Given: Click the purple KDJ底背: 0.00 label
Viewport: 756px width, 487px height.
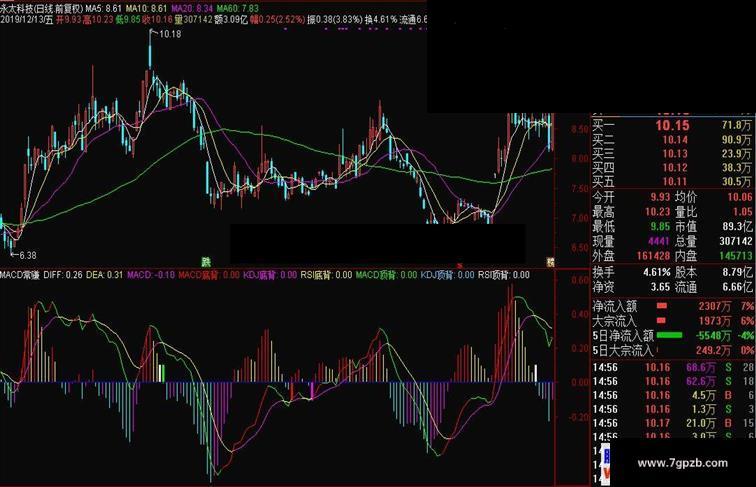Looking at the screenshot, I should (x=270, y=275).
